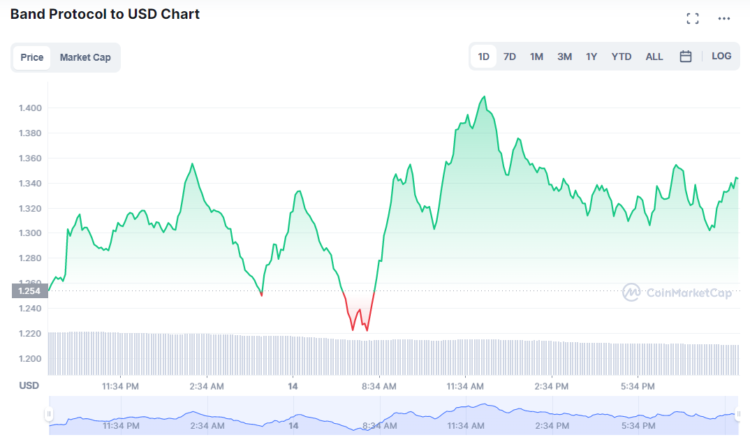Switch to the Market Cap tab

85,57
